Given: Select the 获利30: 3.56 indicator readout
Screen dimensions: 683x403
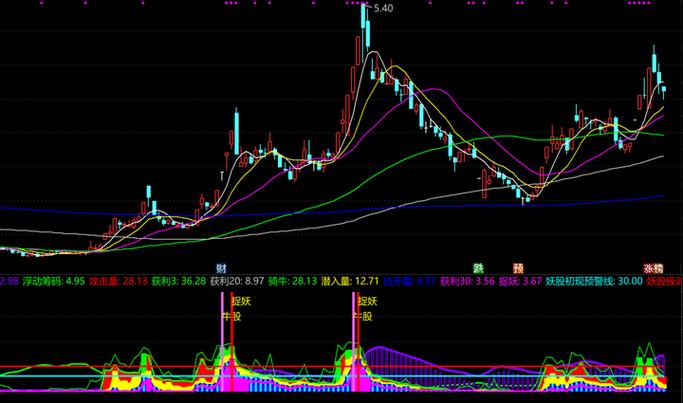Looking at the screenshot, I should 467,281.
